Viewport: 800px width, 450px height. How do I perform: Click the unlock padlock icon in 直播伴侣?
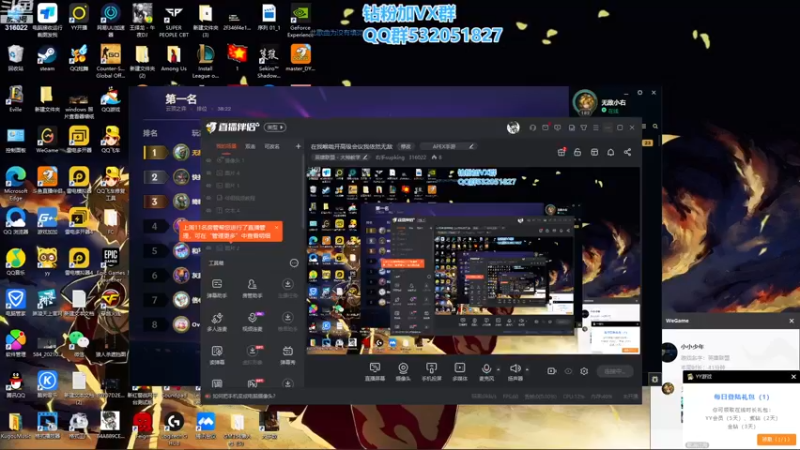tap(578, 152)
